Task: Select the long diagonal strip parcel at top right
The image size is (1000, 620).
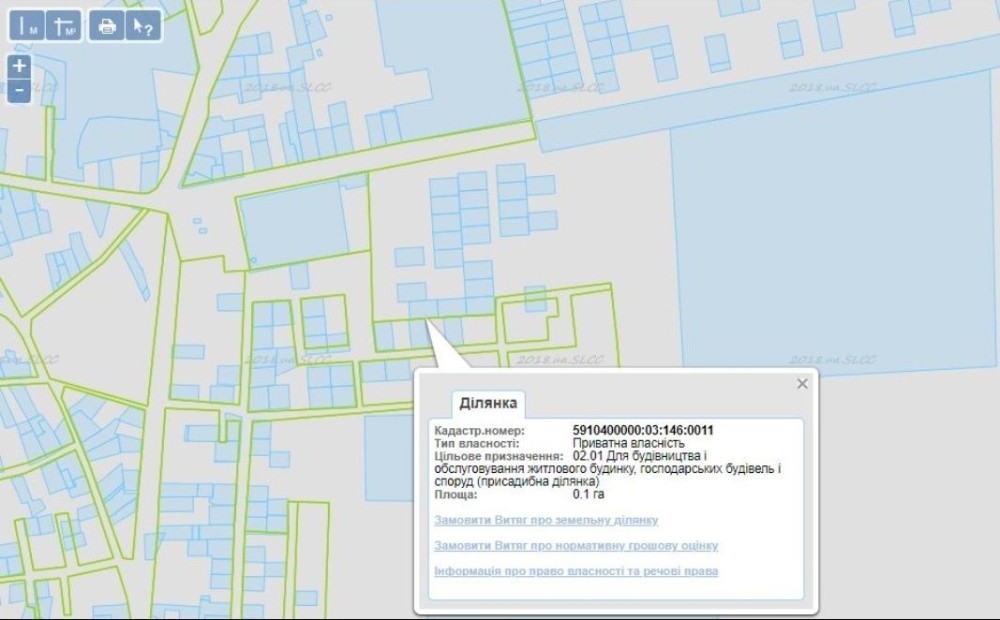Action: (x=765, y=96)
